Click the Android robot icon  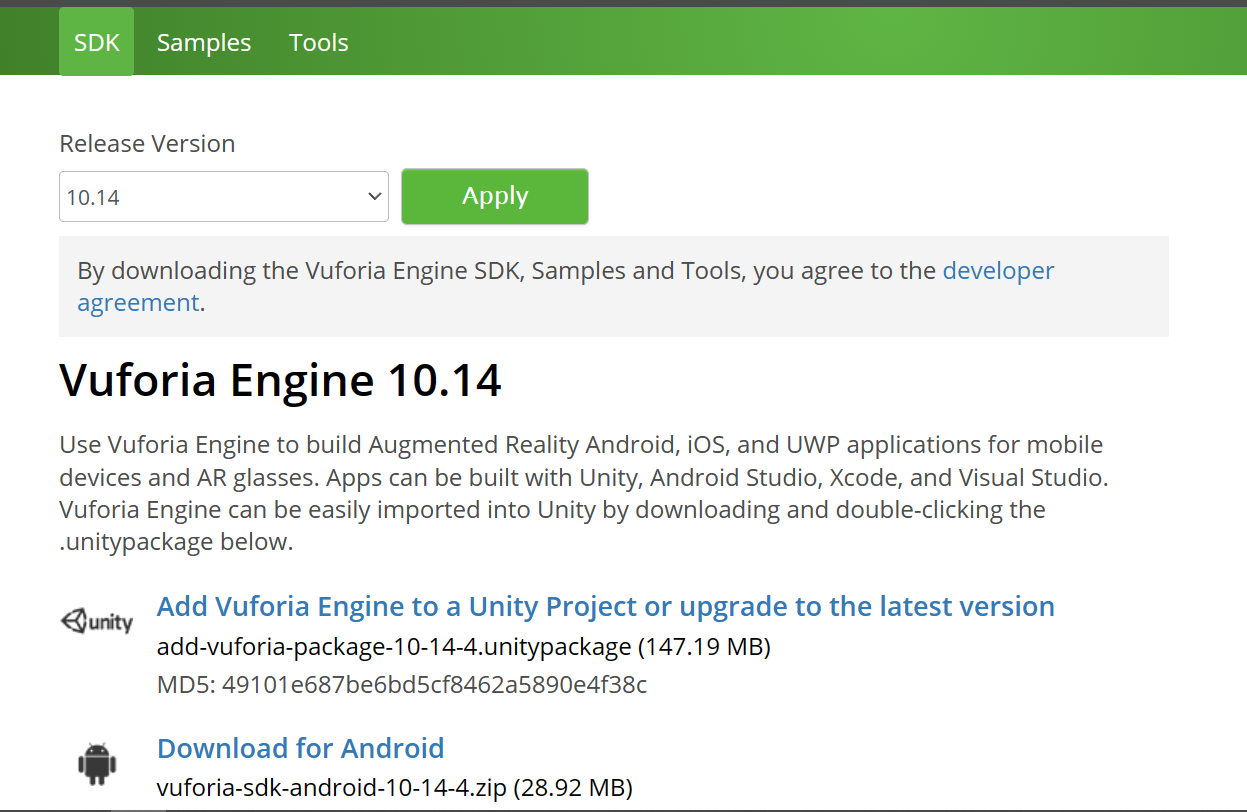tap(97, 764)
